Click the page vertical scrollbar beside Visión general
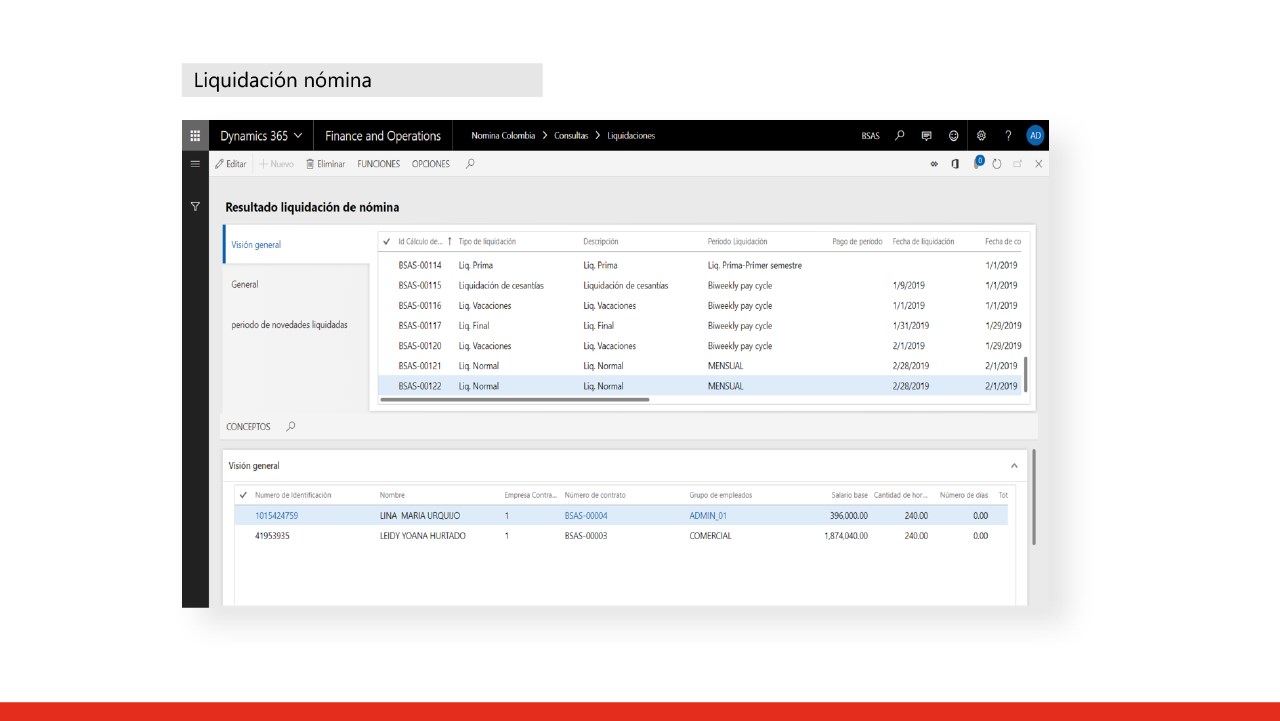 pos(1033,497)
